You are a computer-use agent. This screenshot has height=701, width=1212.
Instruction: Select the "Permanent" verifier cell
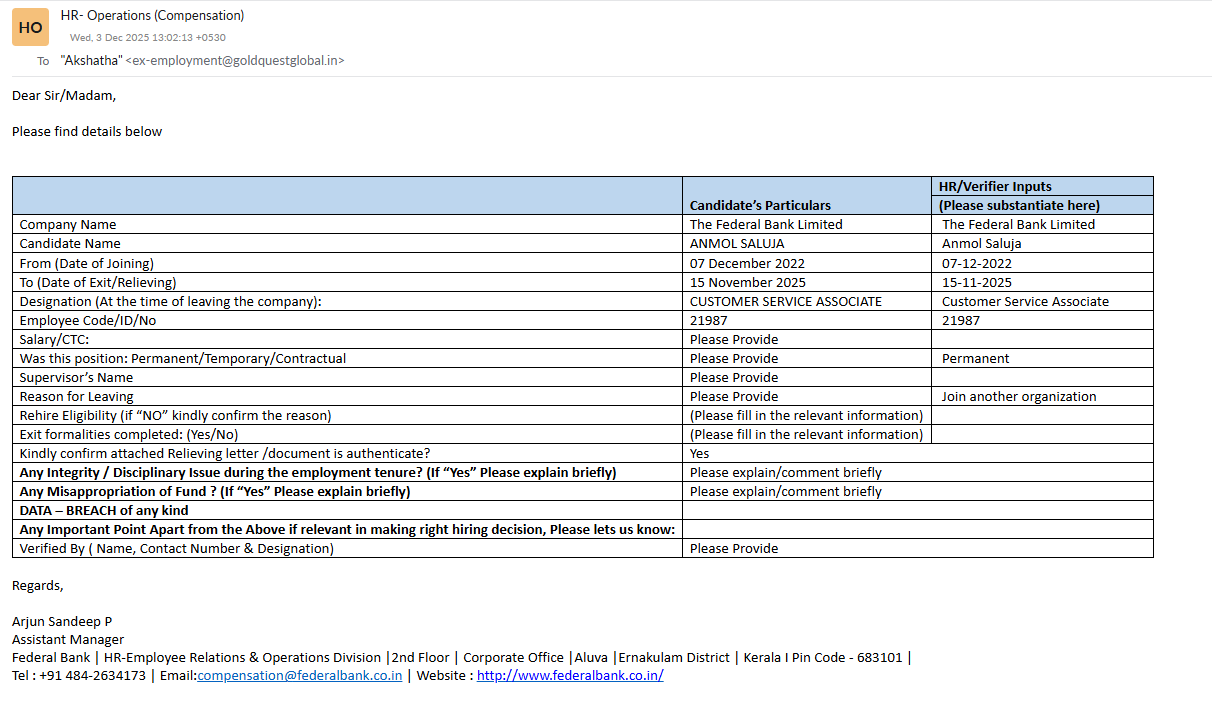click(x=975, y=358)
